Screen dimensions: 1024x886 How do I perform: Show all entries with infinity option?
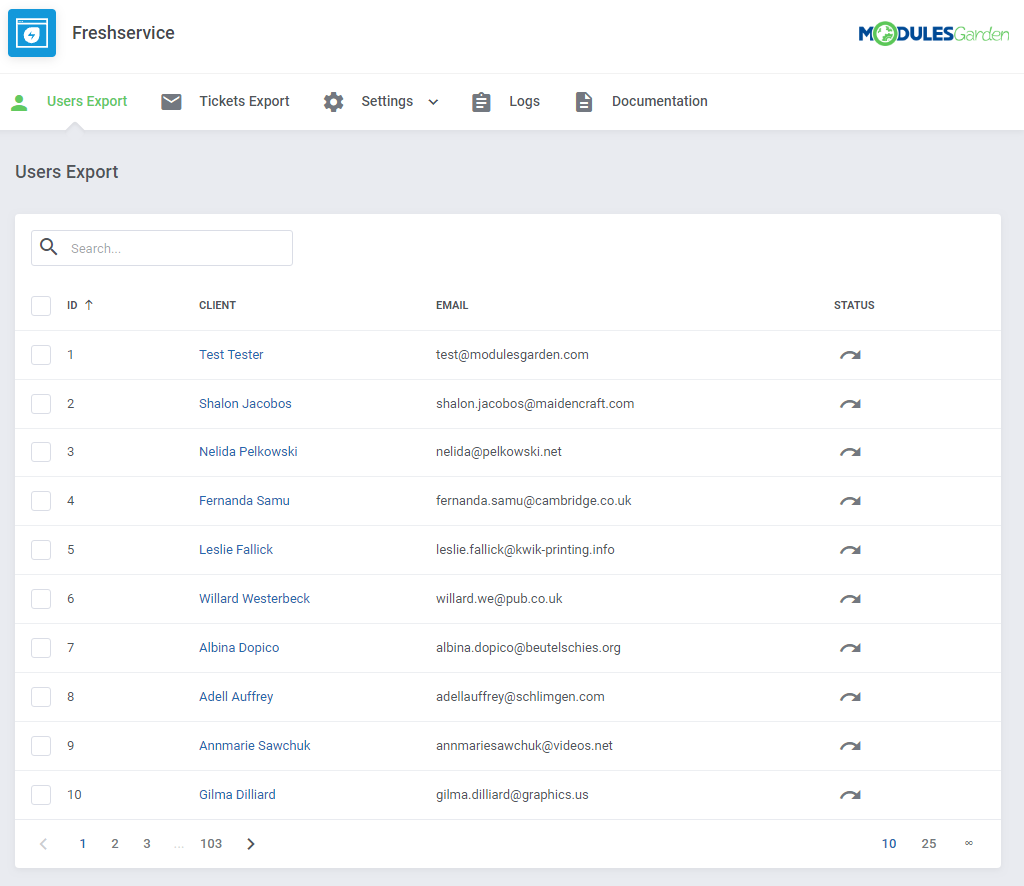point(968,843)
